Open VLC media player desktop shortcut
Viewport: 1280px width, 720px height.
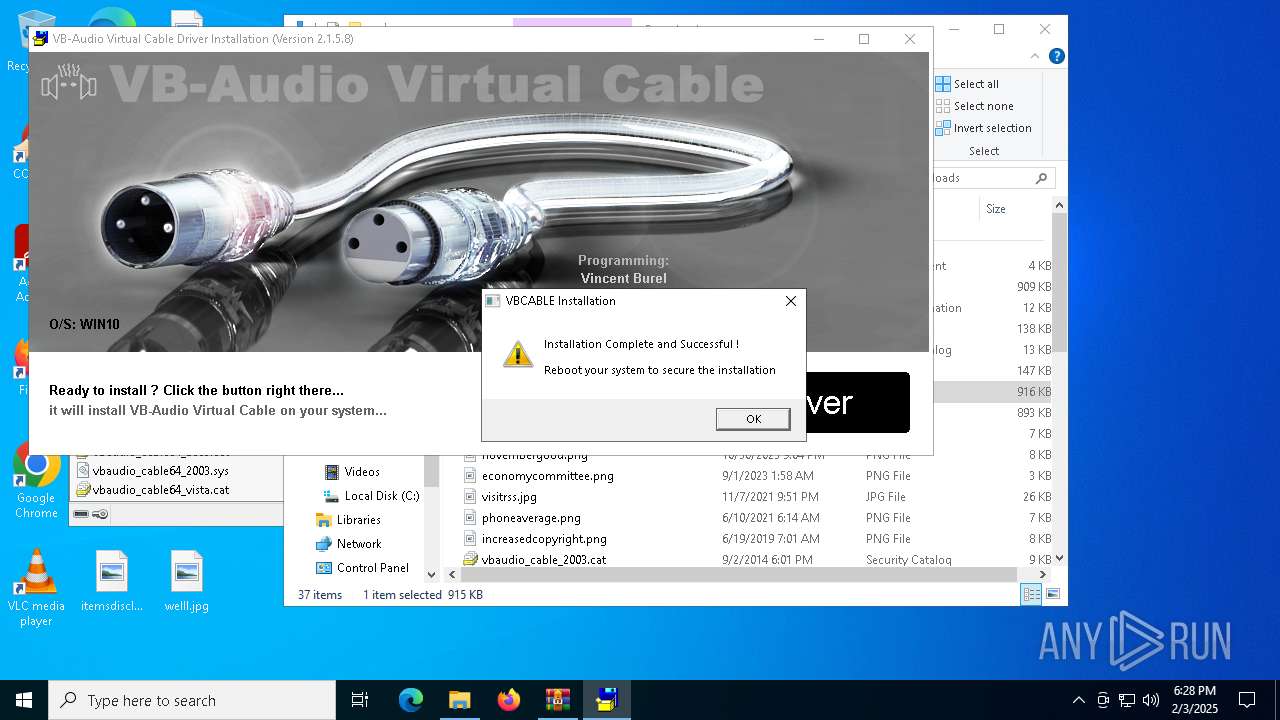tap(36, 589)
